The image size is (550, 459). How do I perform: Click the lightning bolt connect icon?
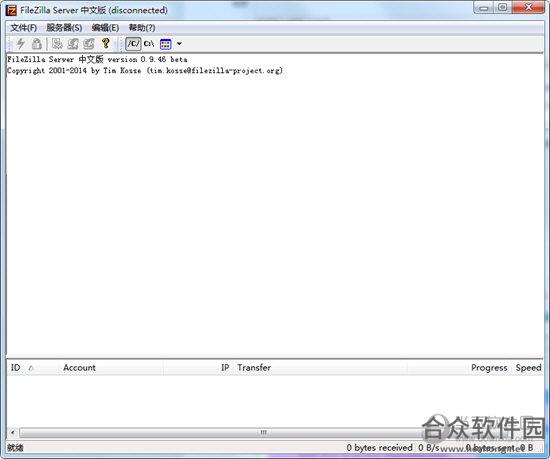point(21,44)
